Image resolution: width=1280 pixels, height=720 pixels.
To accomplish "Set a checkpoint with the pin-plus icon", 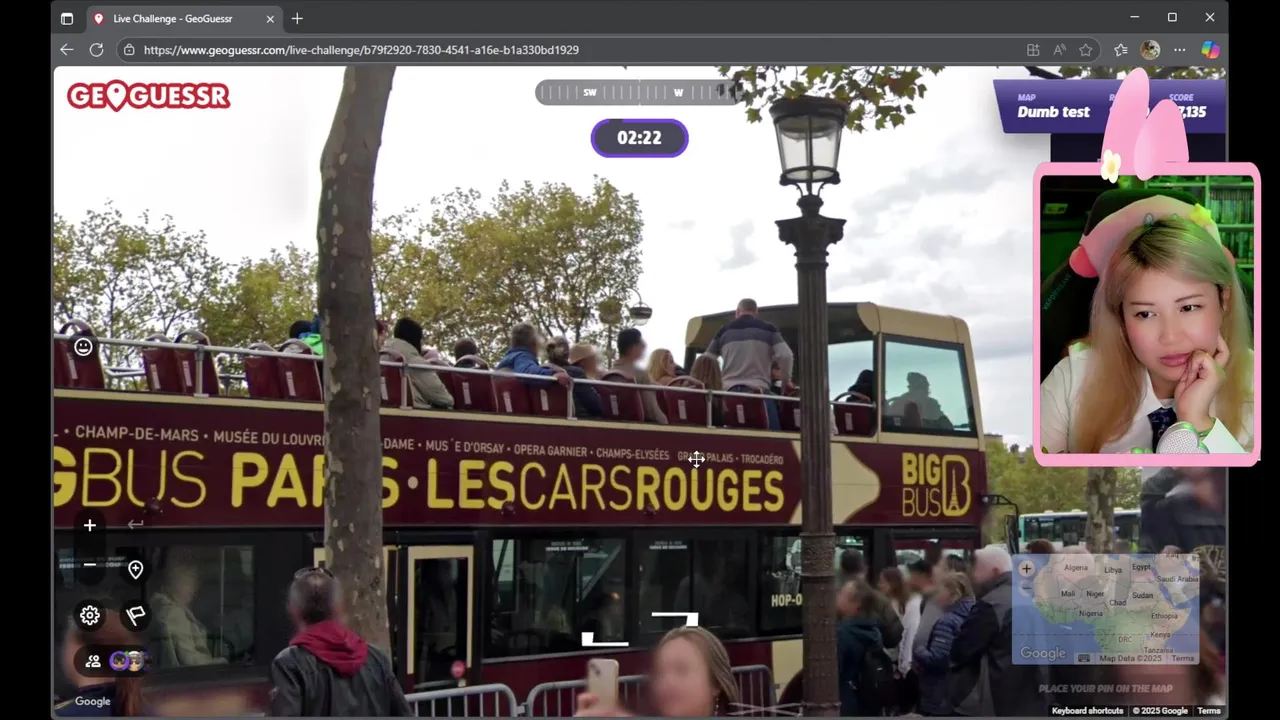I will click(x=136, y=569).
